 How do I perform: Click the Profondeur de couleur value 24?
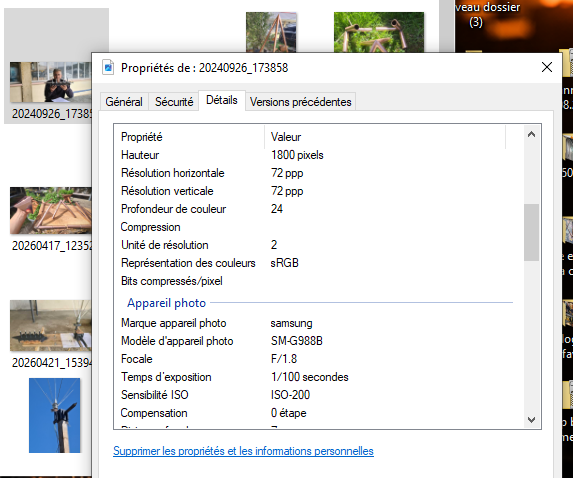(x=277, y=209)
